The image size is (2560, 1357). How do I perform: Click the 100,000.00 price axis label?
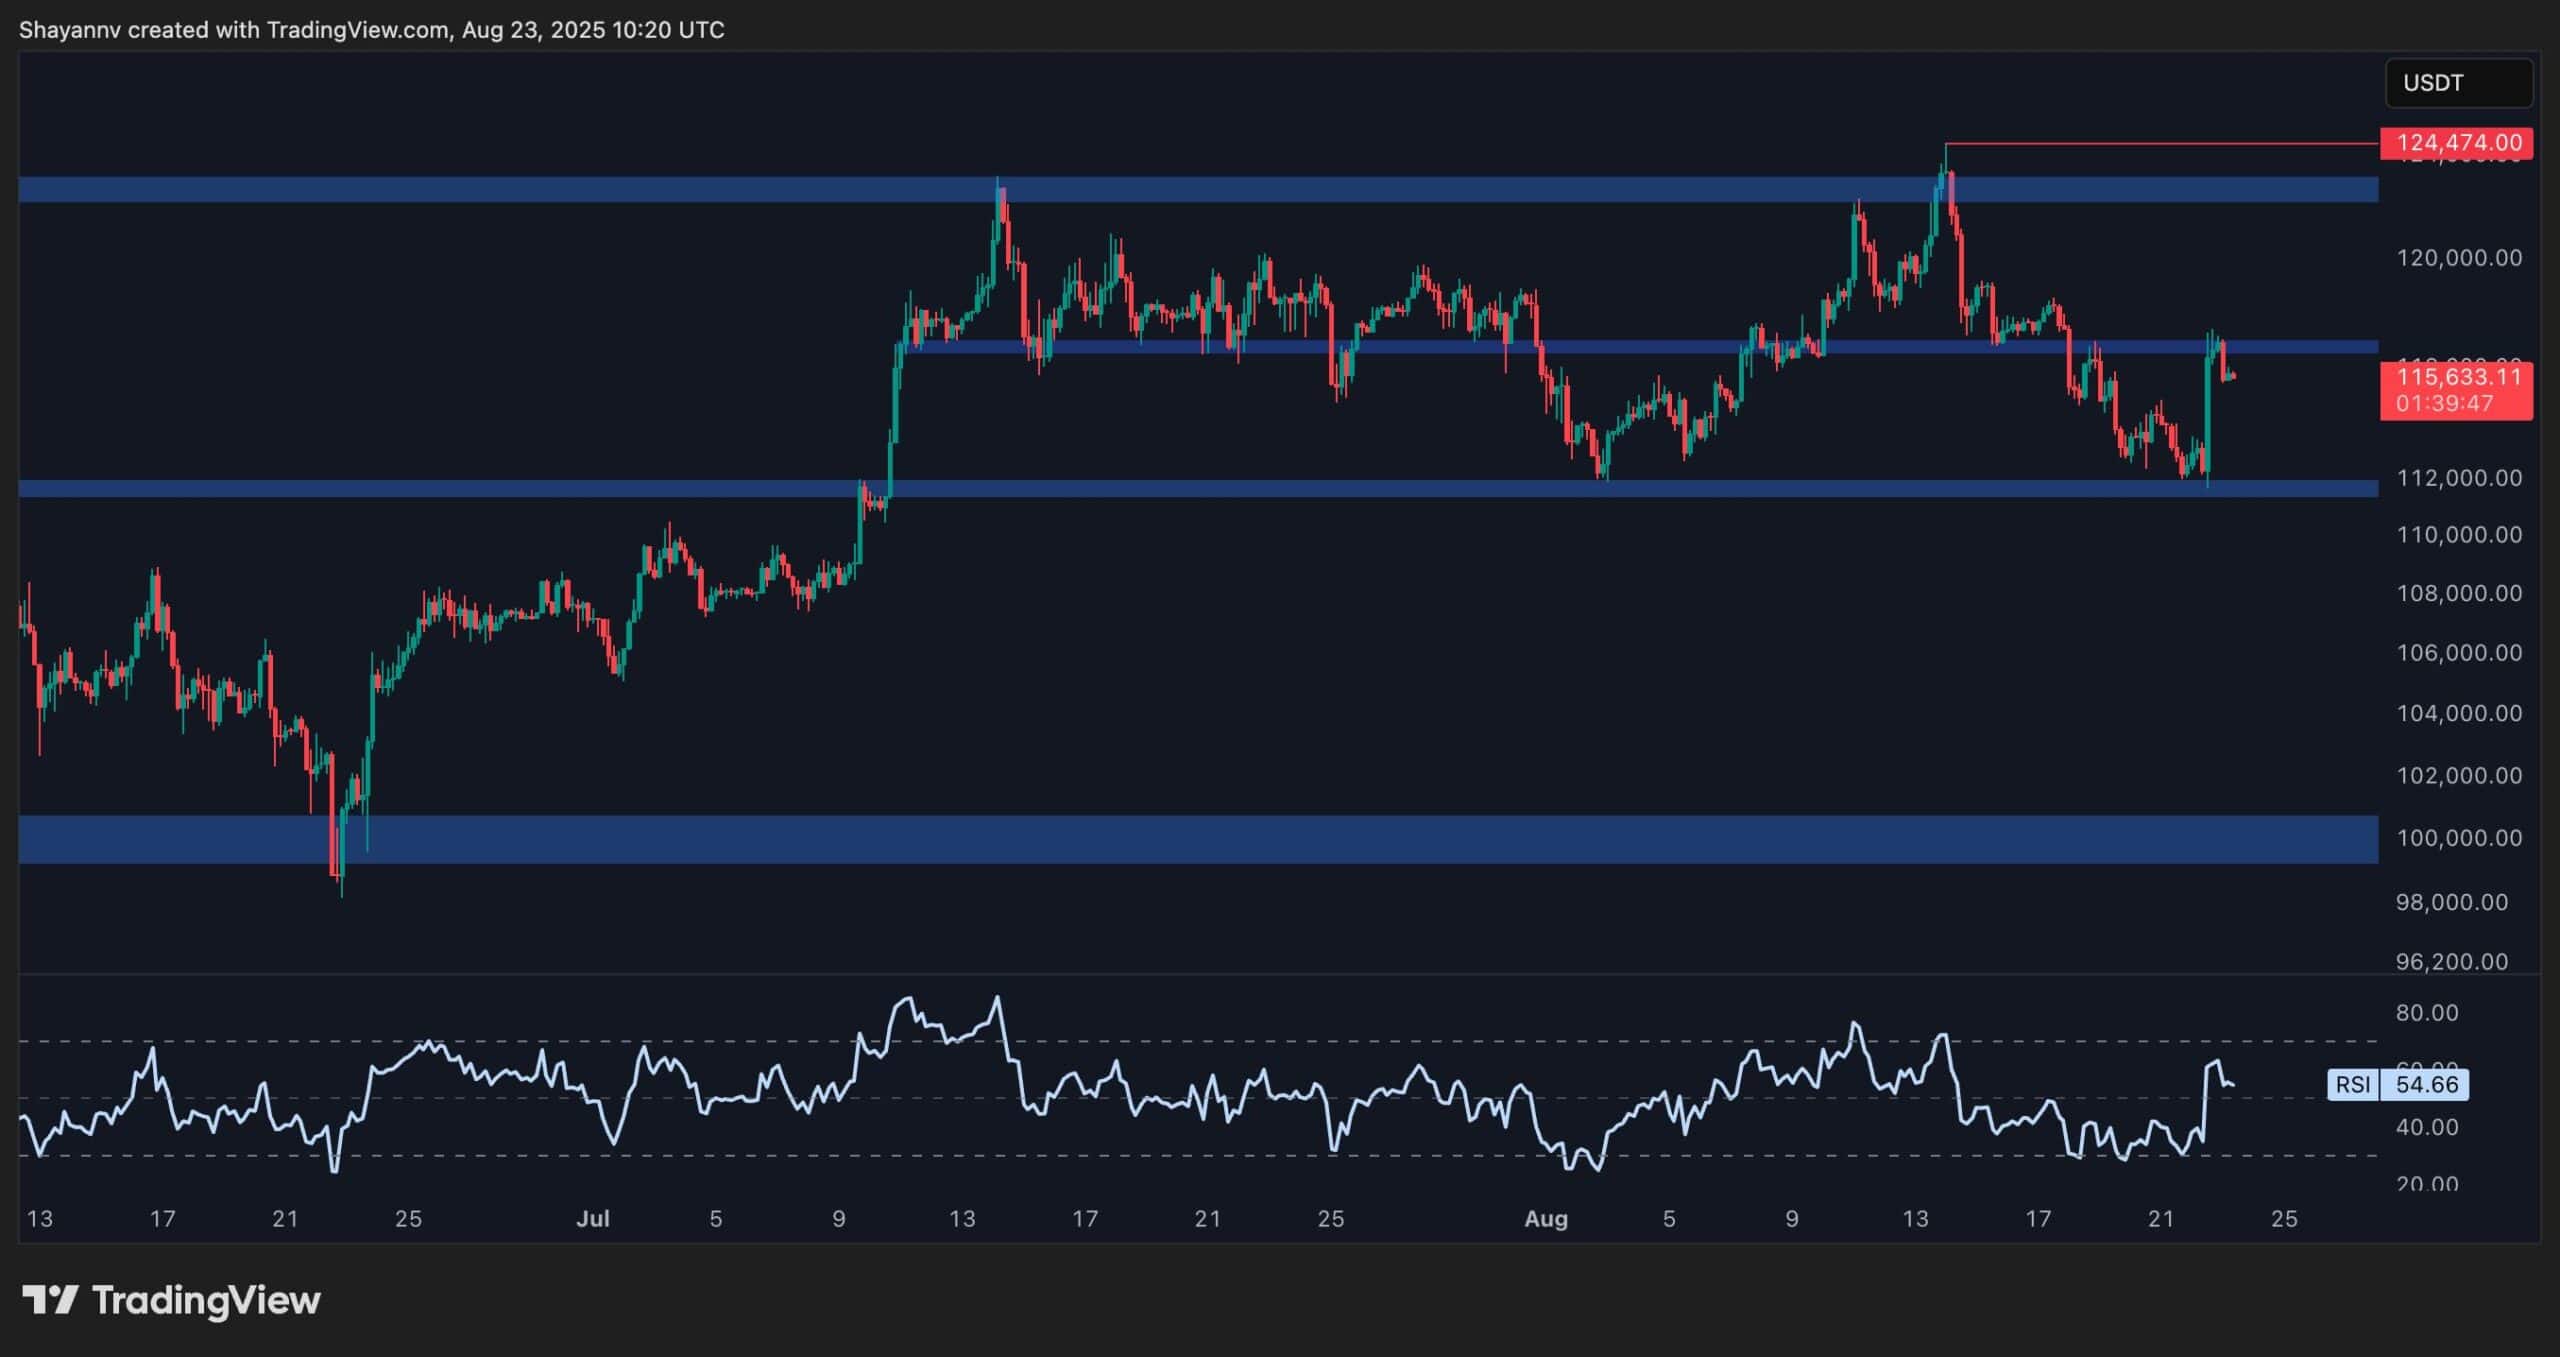(2459, 838)
